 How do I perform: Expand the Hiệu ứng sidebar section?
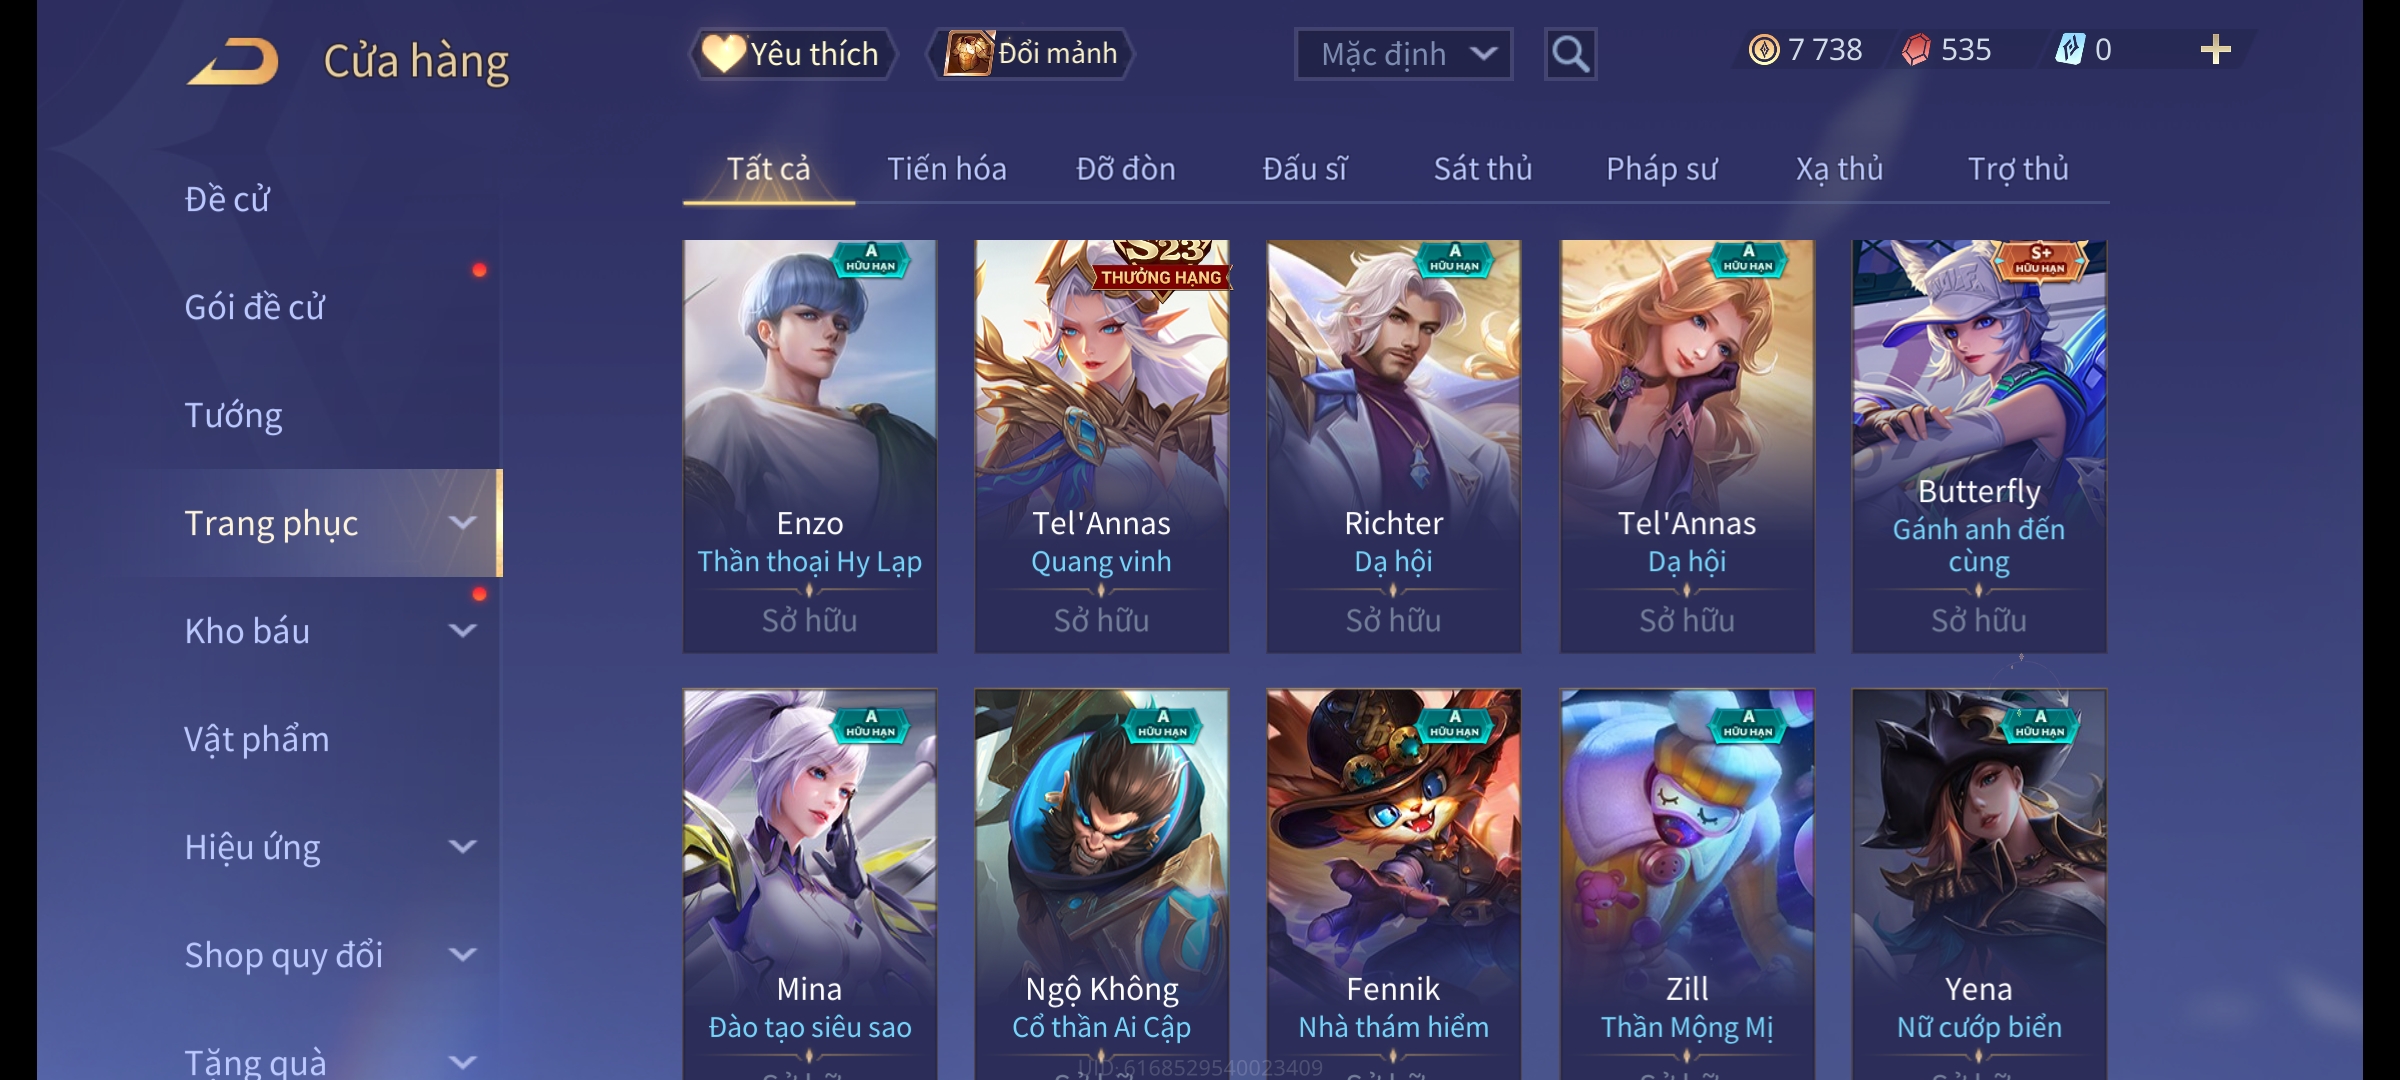[x=462, y=847]
